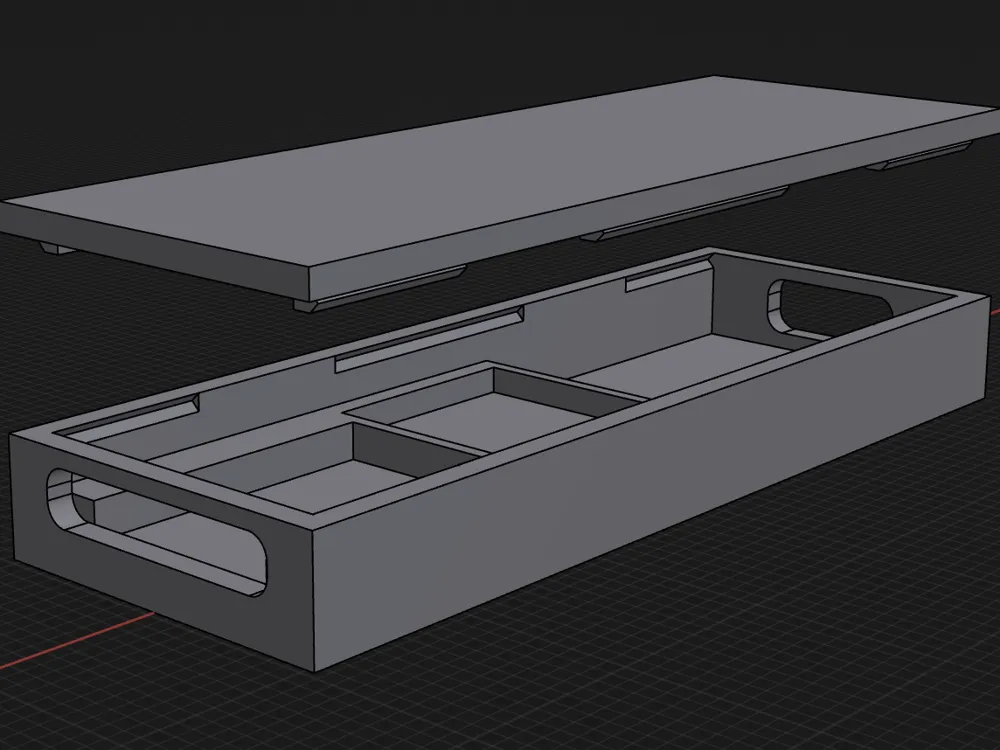Select the divider between middle and far compartments
This screenshot has height=750, width=1000.
click(x=570, y=382)
